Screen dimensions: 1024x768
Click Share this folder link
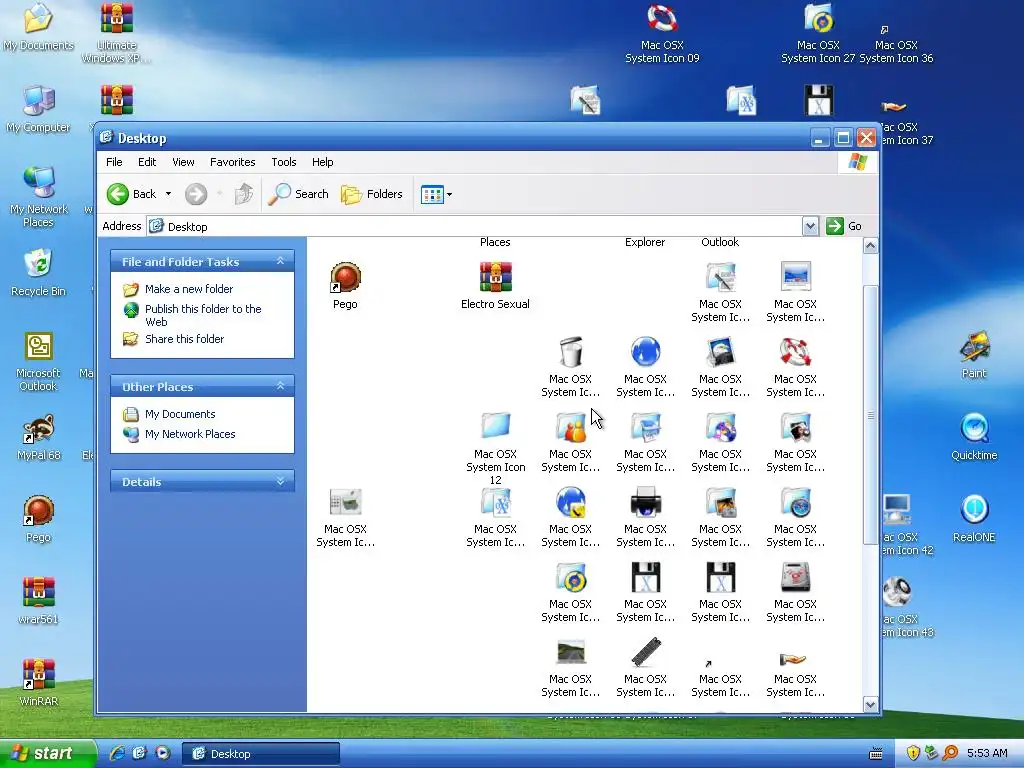coord(184,339)
